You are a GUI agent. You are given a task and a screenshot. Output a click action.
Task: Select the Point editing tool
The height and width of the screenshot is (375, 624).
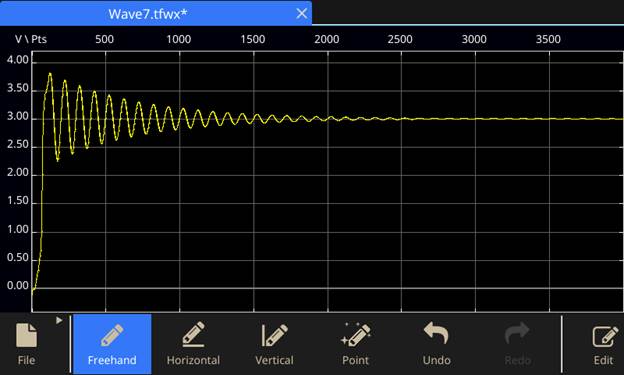tap(355, 344)
